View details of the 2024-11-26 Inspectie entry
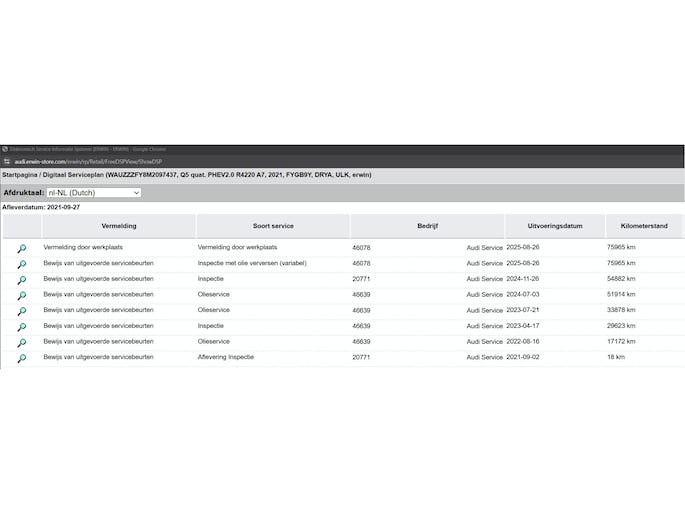Image resolution: width=685 pixels, height=514 pixels. (21, 280)
